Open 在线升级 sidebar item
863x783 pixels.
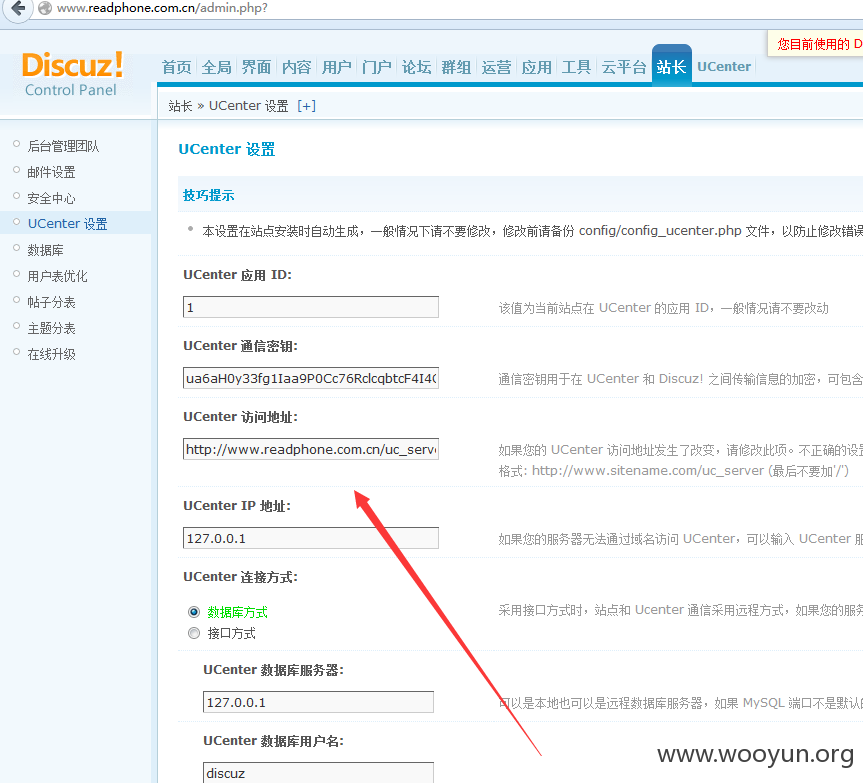[51, 354]
